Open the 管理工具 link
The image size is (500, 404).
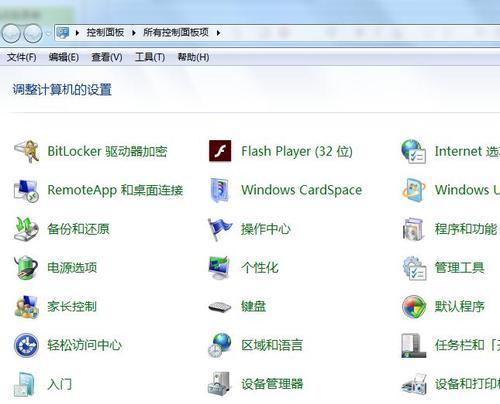(x=459, y=268)
